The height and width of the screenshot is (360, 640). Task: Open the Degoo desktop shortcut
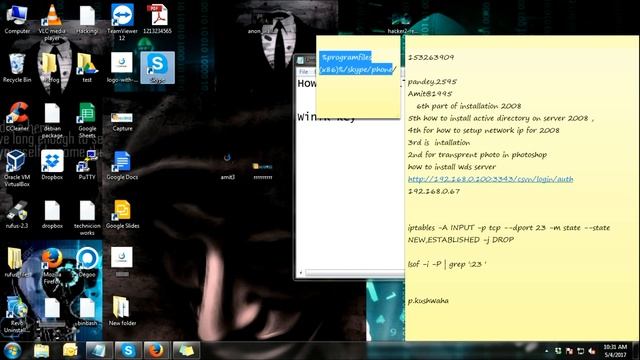pyautogui.click(x=87, y=262)
